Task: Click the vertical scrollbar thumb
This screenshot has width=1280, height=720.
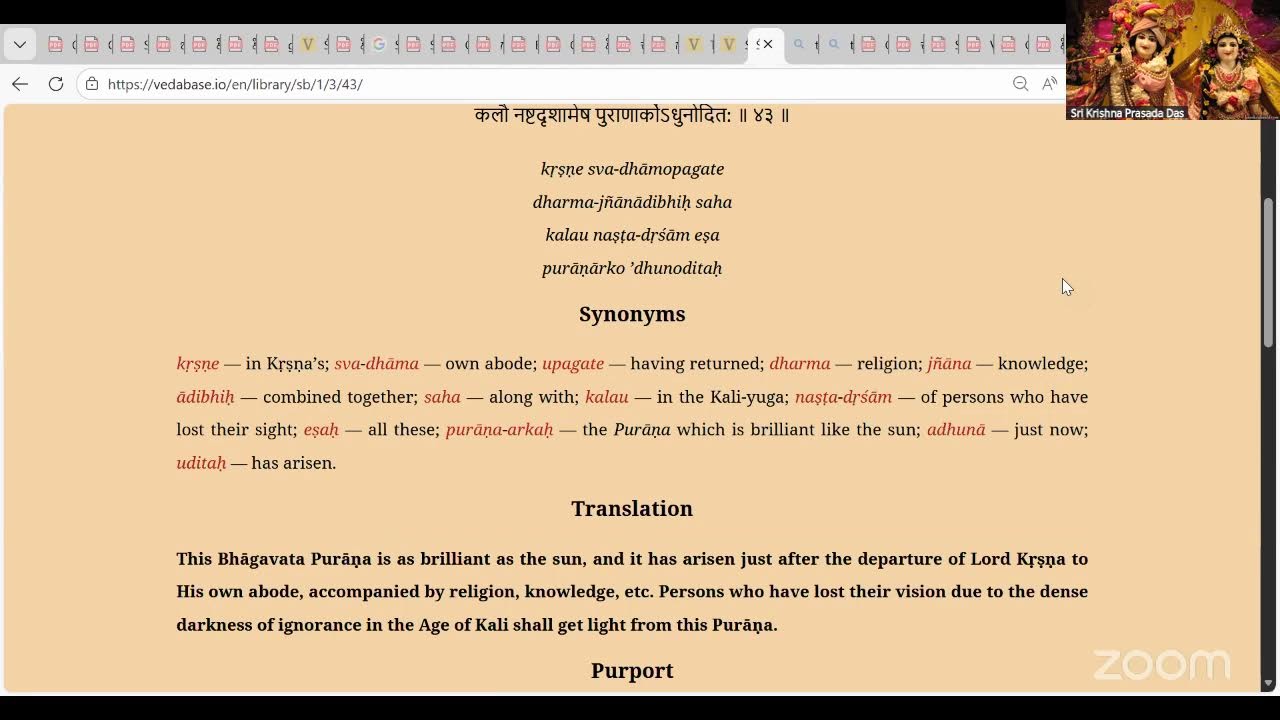Action: [1269, 272]
